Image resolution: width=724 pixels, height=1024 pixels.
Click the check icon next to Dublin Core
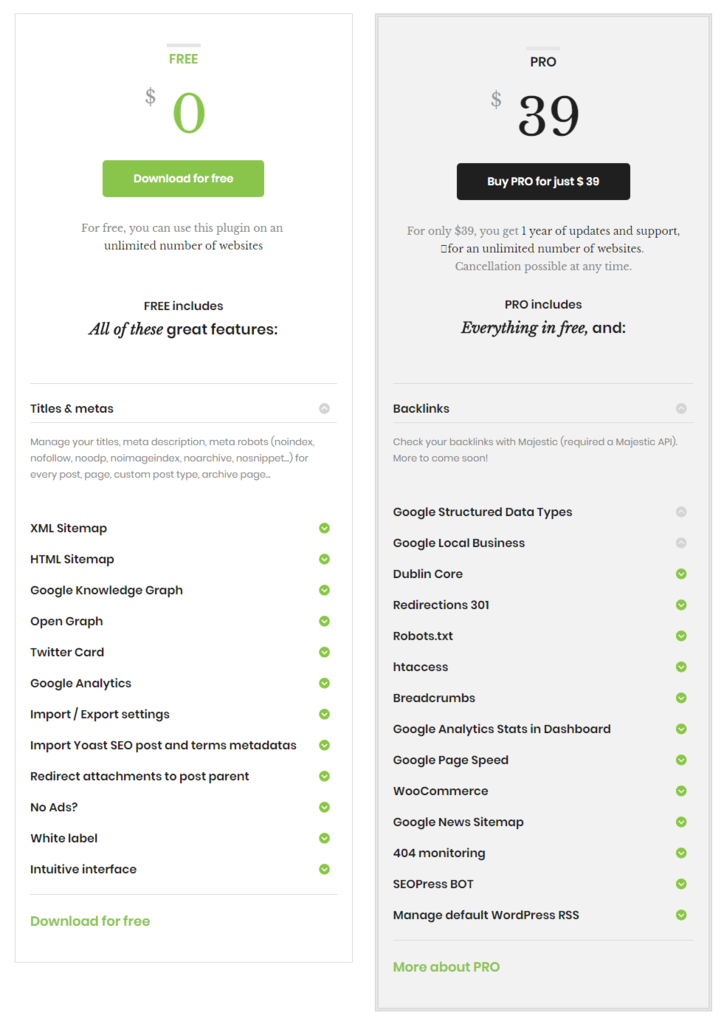(x=681, y=574)
